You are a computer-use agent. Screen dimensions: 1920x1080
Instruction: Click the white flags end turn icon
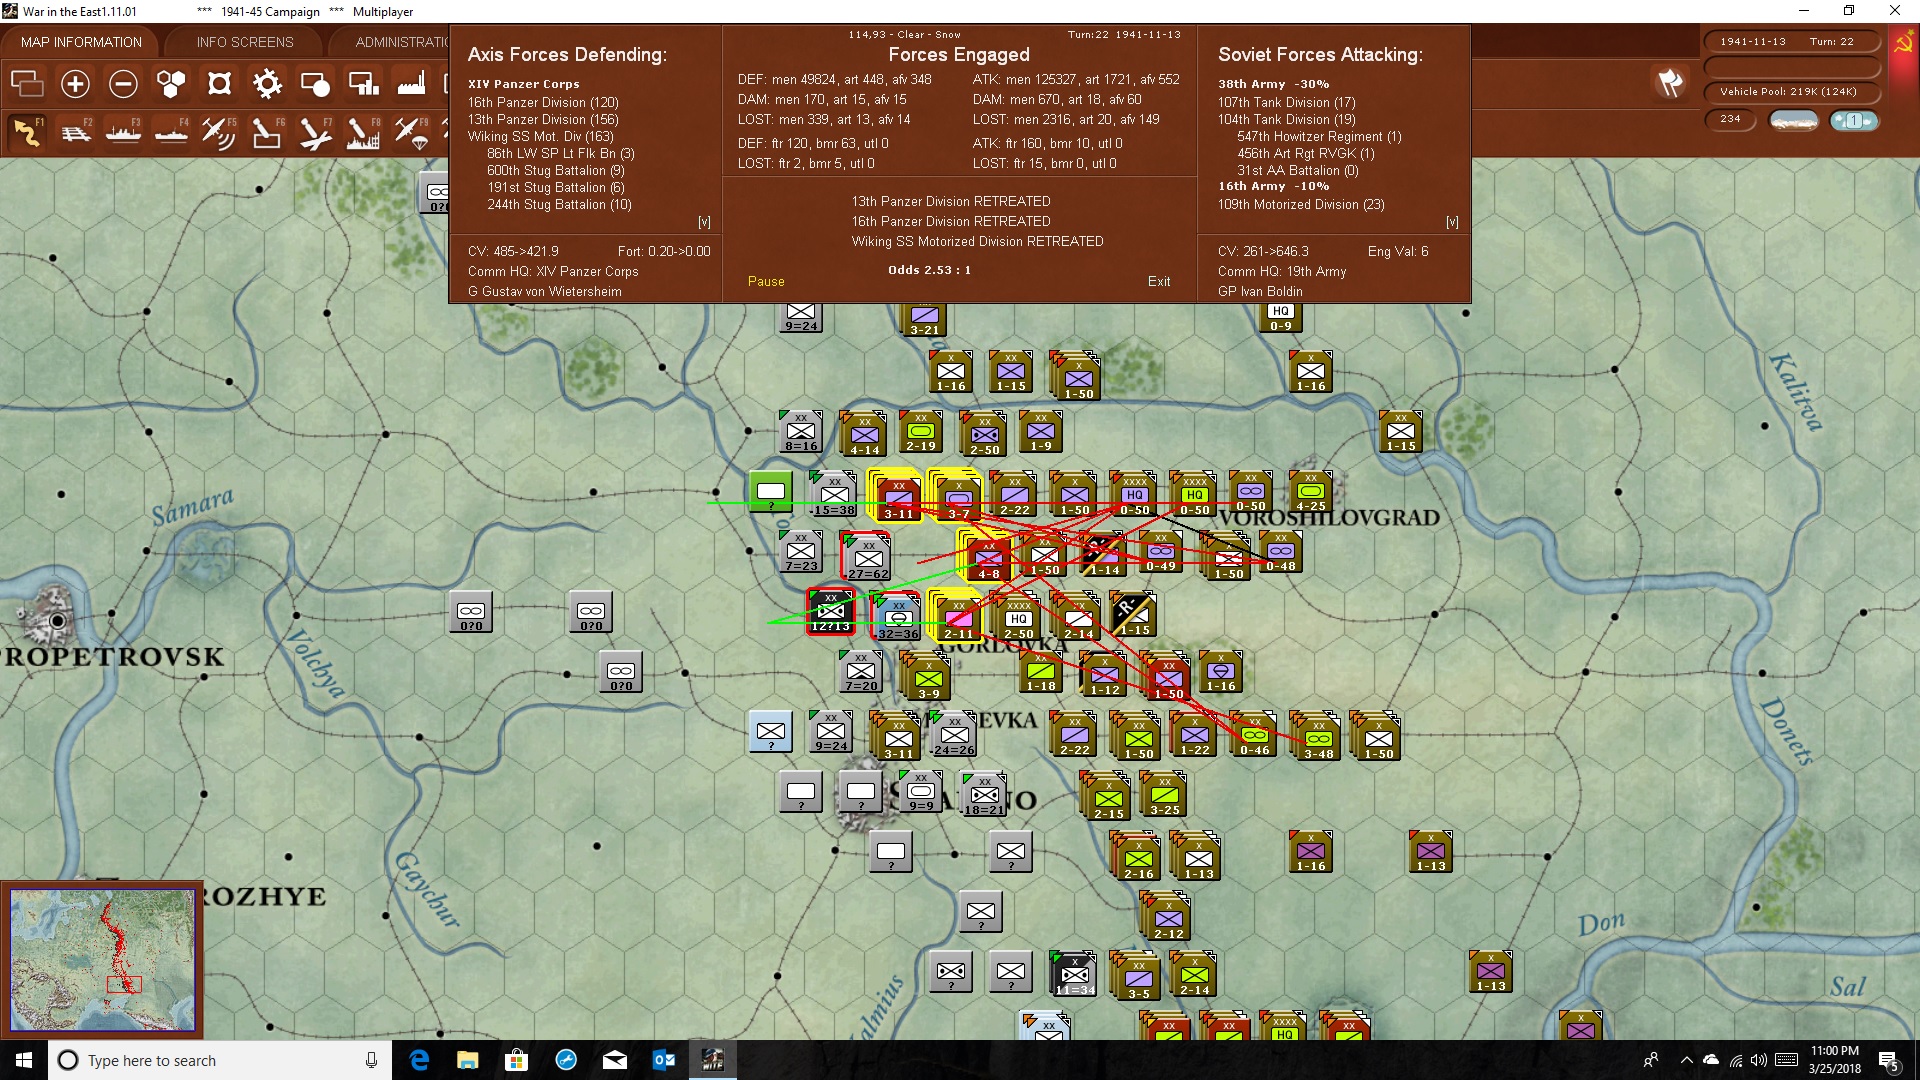click(1670, 83)
